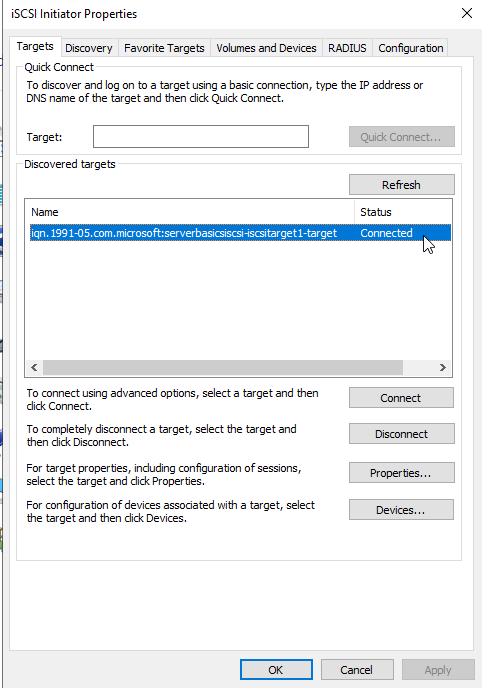Click the Refresh button

pyautogui.click(x=401, y=185)
